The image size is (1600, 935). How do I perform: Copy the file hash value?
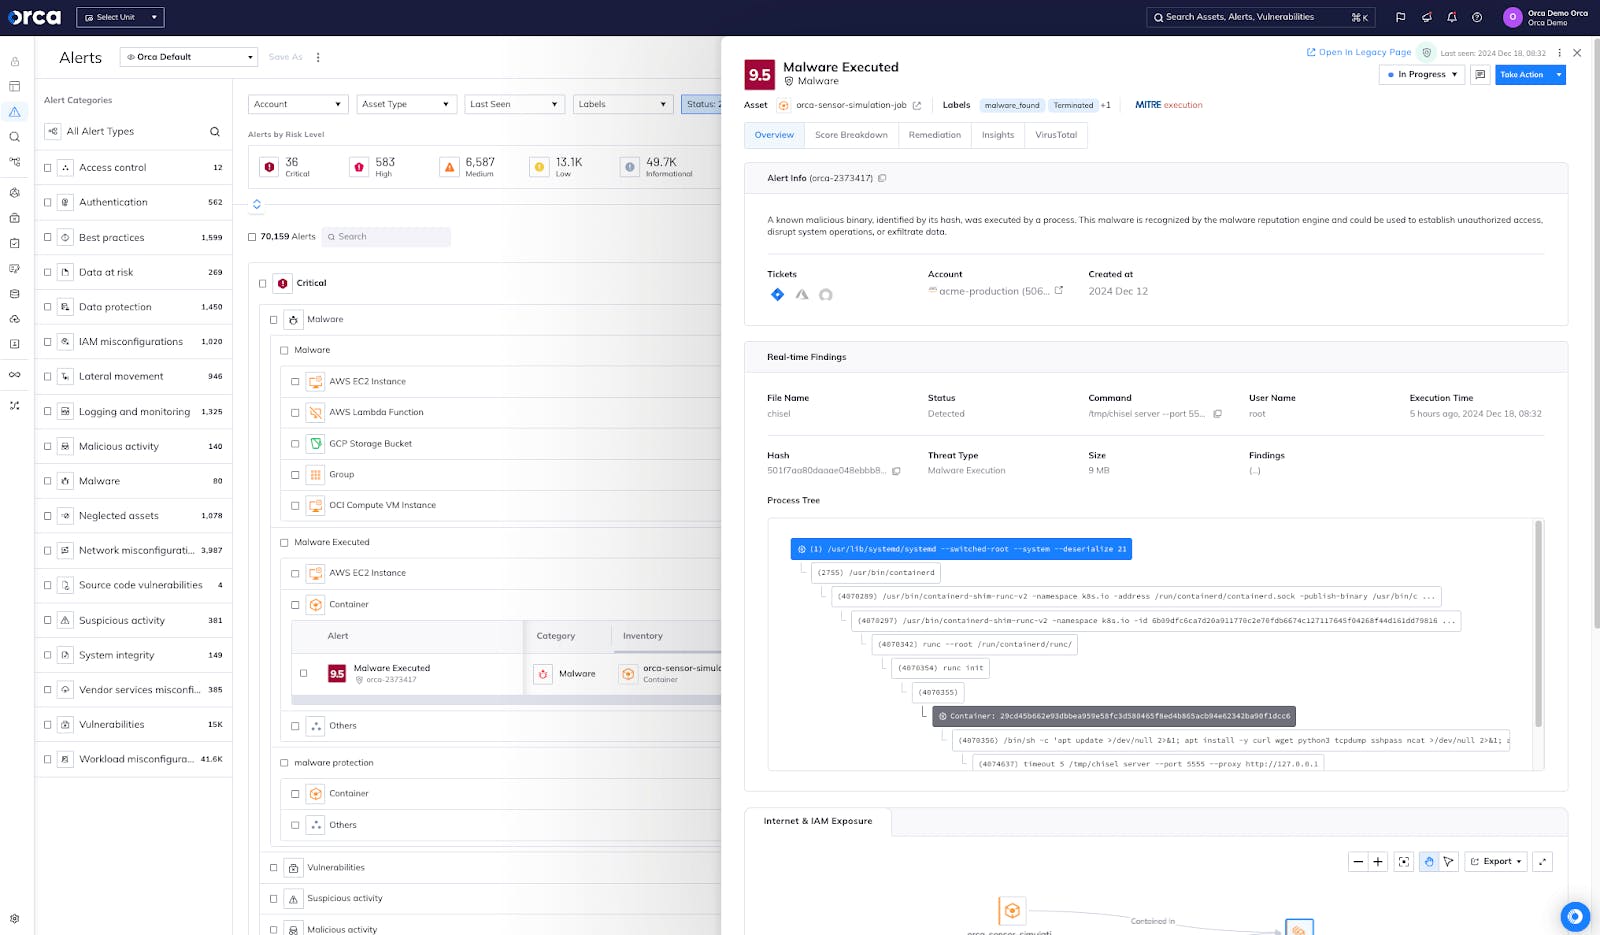coord(896,471)
